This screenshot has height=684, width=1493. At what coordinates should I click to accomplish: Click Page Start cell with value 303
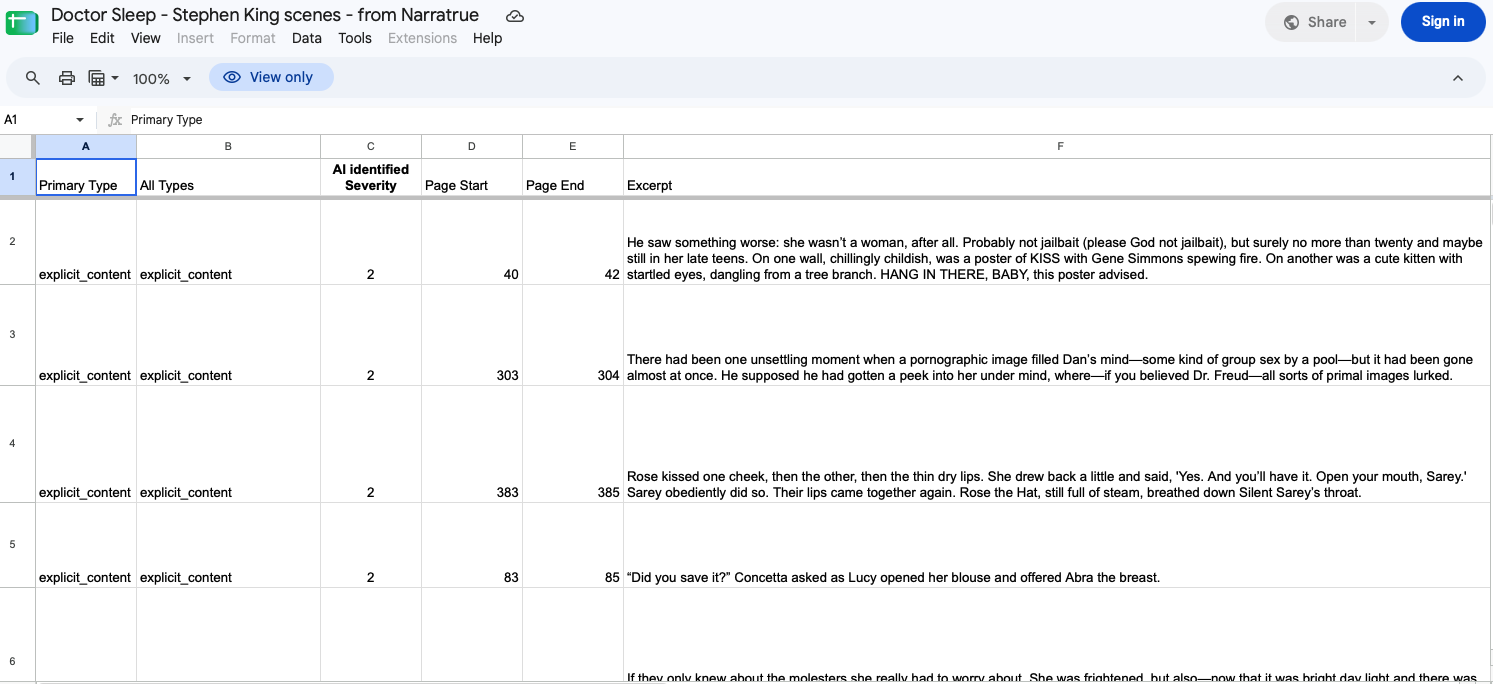pyautogui.click(x=472, y=335)
